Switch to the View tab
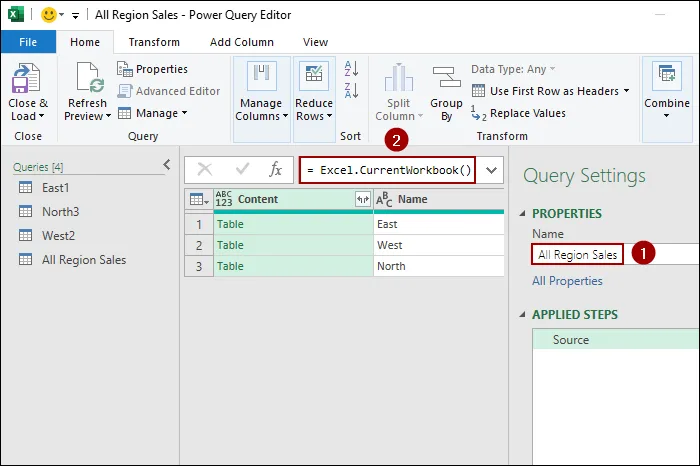The width and height of the screenshot is (700, 466). (315, 42)
